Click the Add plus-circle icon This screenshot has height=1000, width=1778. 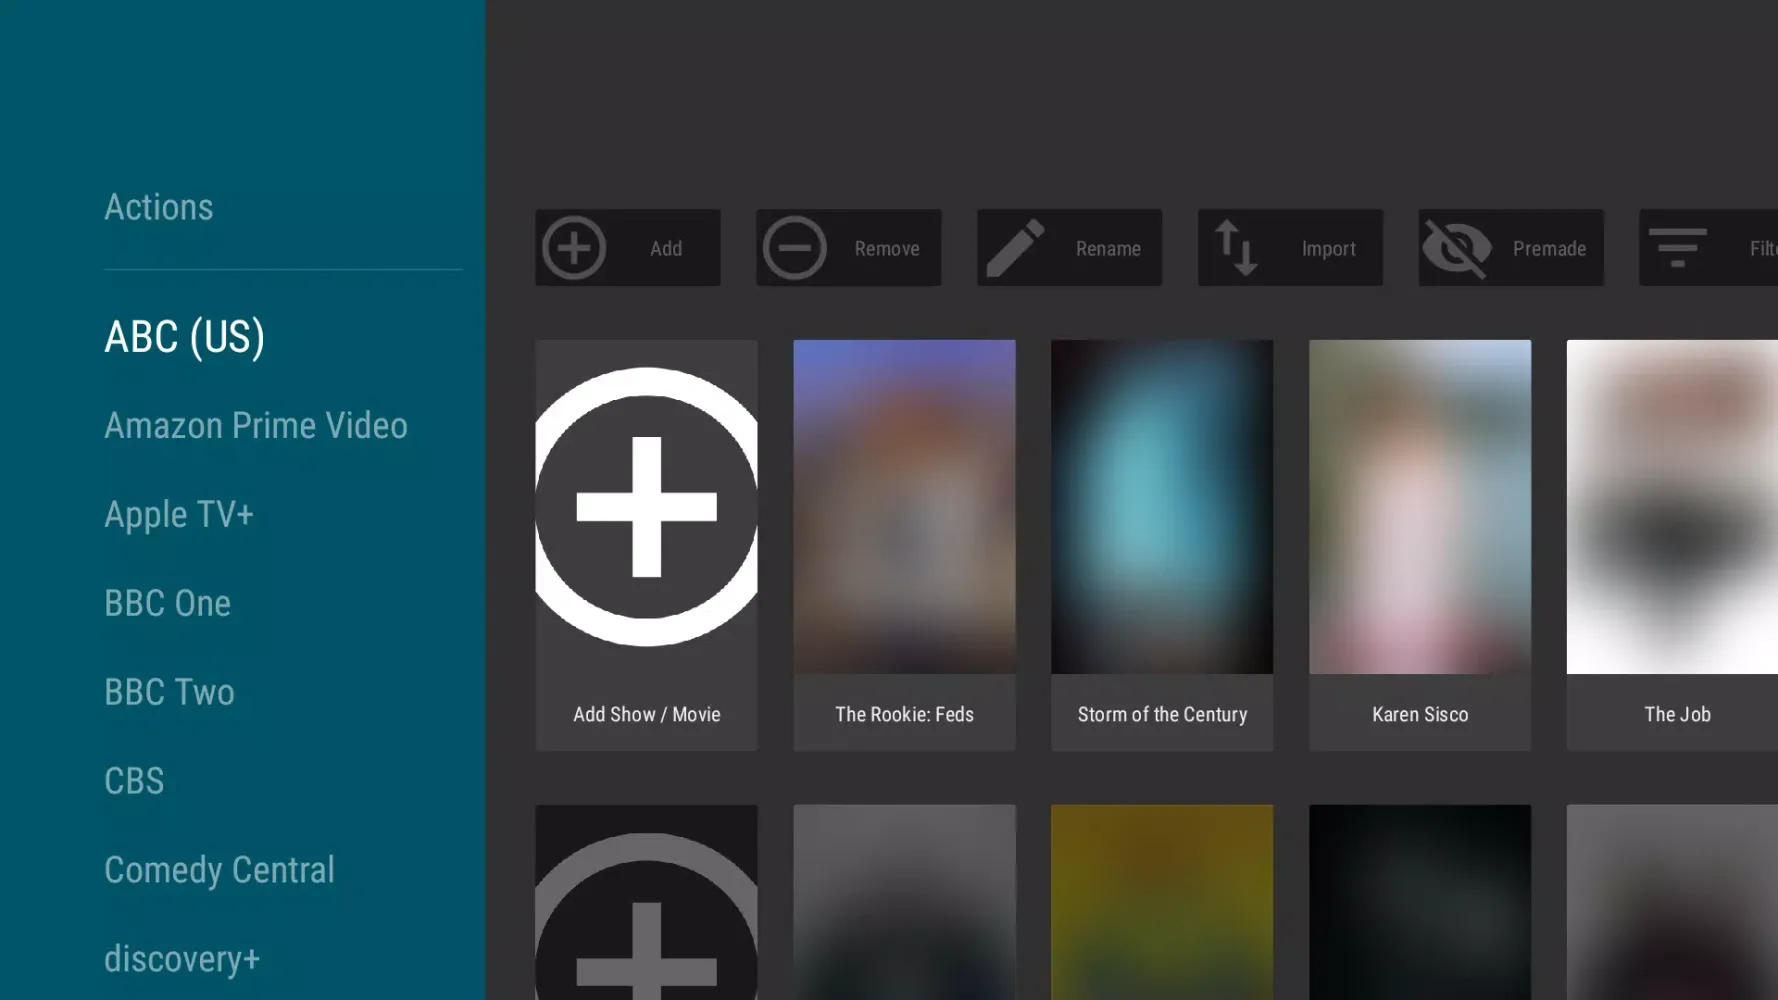pyautogui.click(x=574, y=248)
